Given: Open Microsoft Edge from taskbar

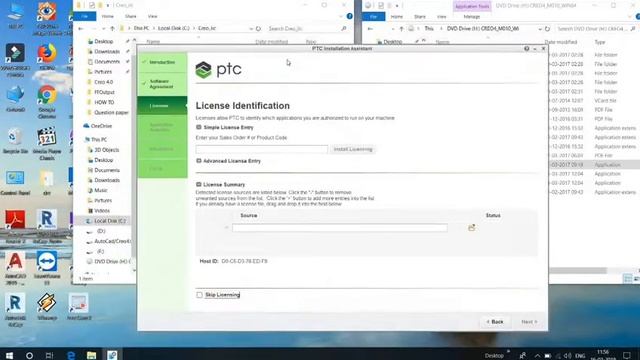Looking at the screenshot, I should click(x=71, y=355).
